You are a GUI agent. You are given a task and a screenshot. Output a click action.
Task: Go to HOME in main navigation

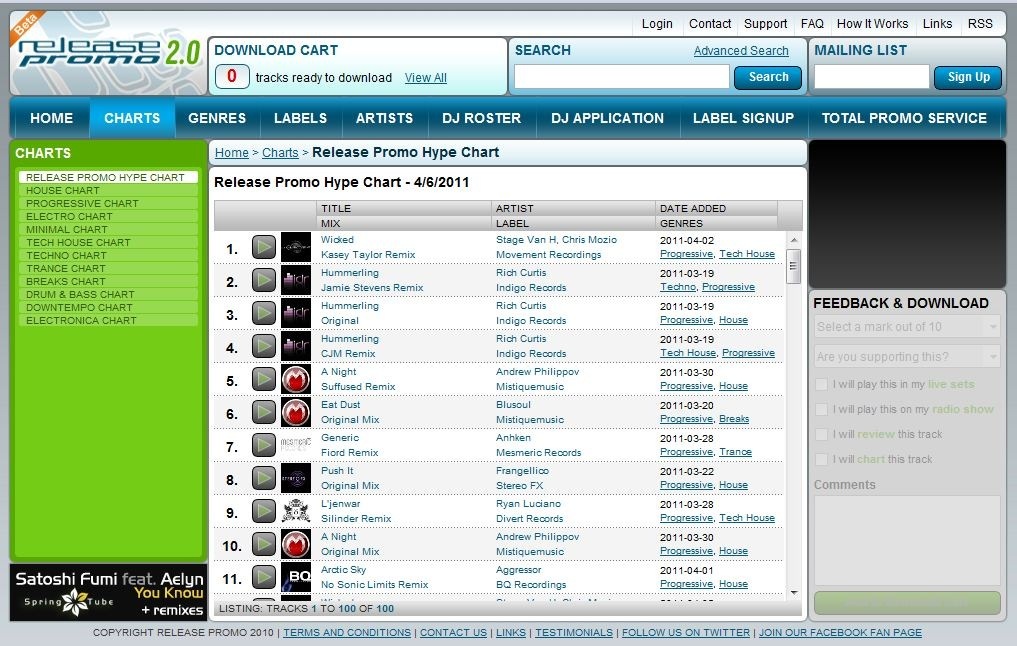[51, 118]
